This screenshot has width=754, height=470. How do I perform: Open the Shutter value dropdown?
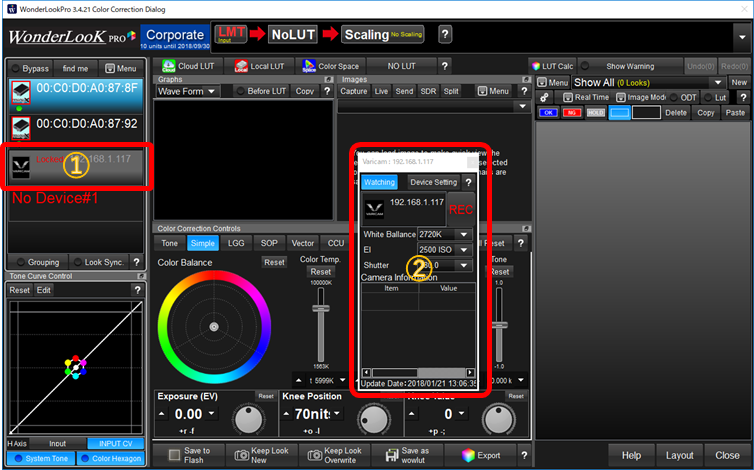coord(444,265)
